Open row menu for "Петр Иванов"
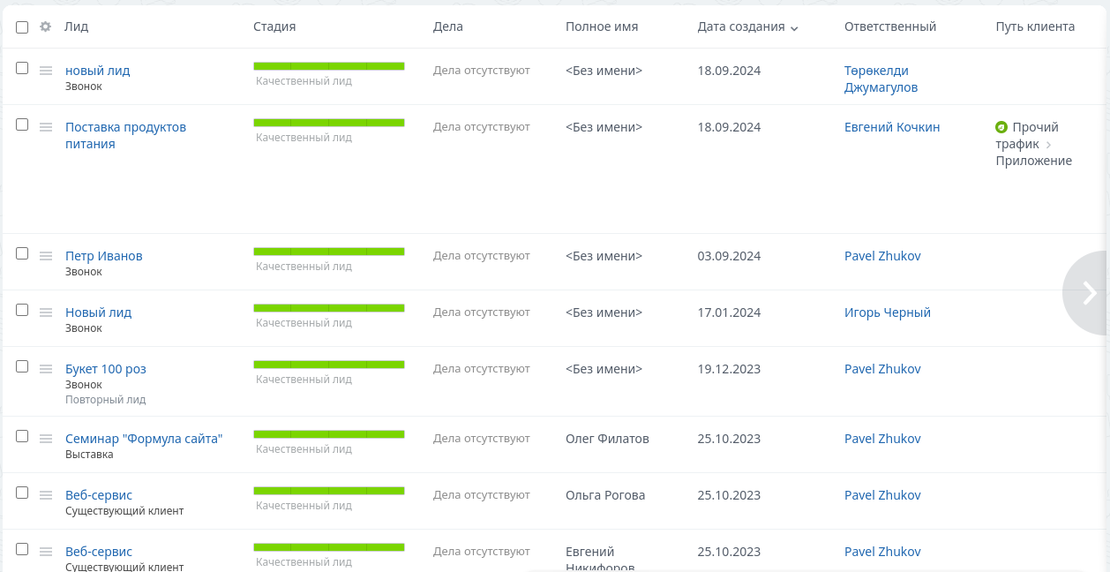Viewport: 1110px width, 572px height. [x=45, y=256]
